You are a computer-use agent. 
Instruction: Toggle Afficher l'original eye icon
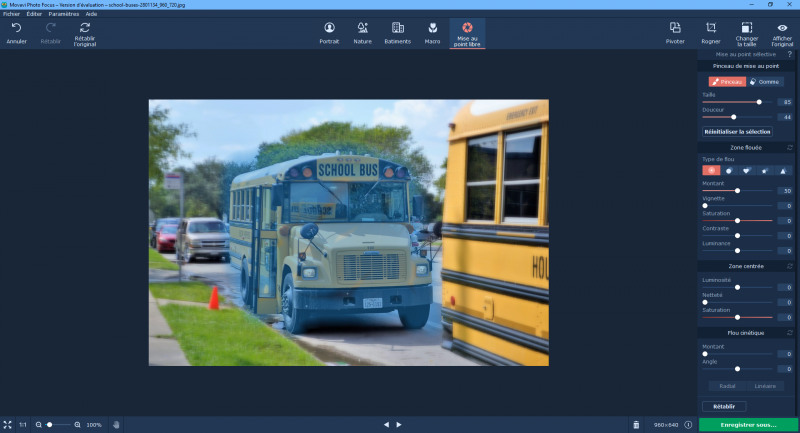tap(782, 32)
